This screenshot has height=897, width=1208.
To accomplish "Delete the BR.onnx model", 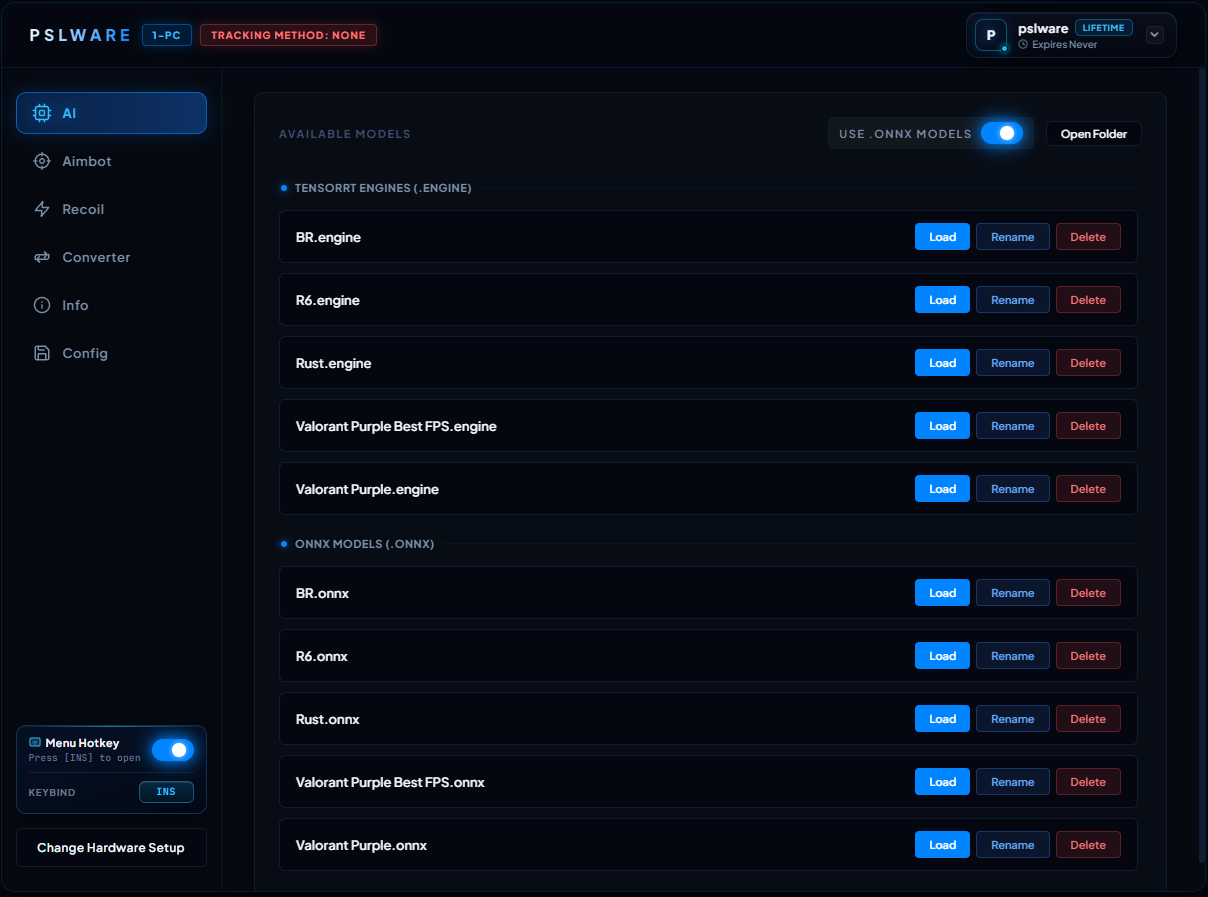I will tap(1088, 593).
